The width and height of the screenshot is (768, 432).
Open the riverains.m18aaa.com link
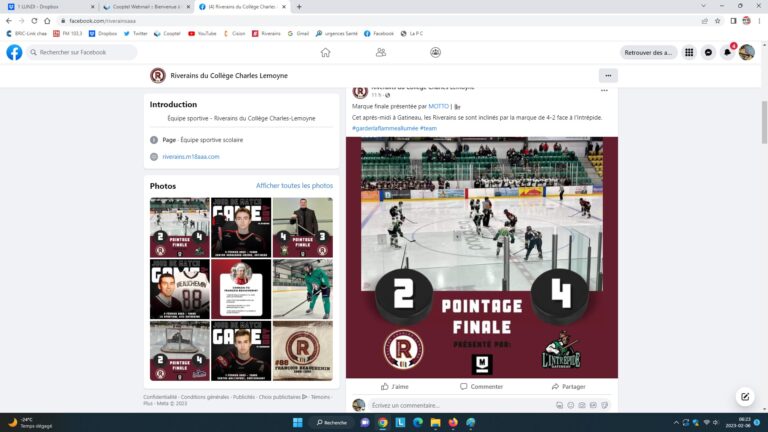[x=191, y=156]
